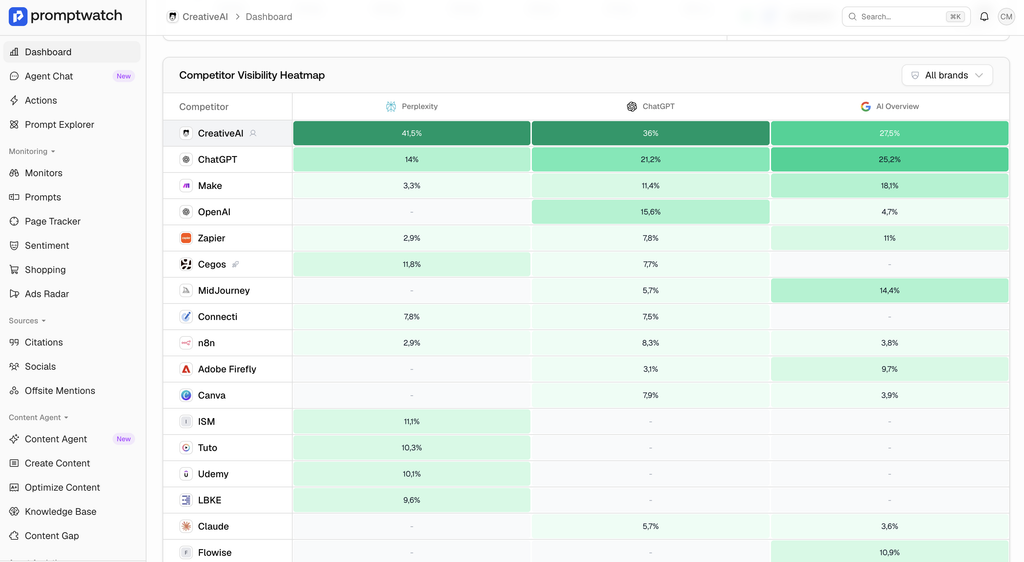The width and height of the screenshot is (1024, 562).
Task: Click the Citations quote icon
Action: pos(14,342)
